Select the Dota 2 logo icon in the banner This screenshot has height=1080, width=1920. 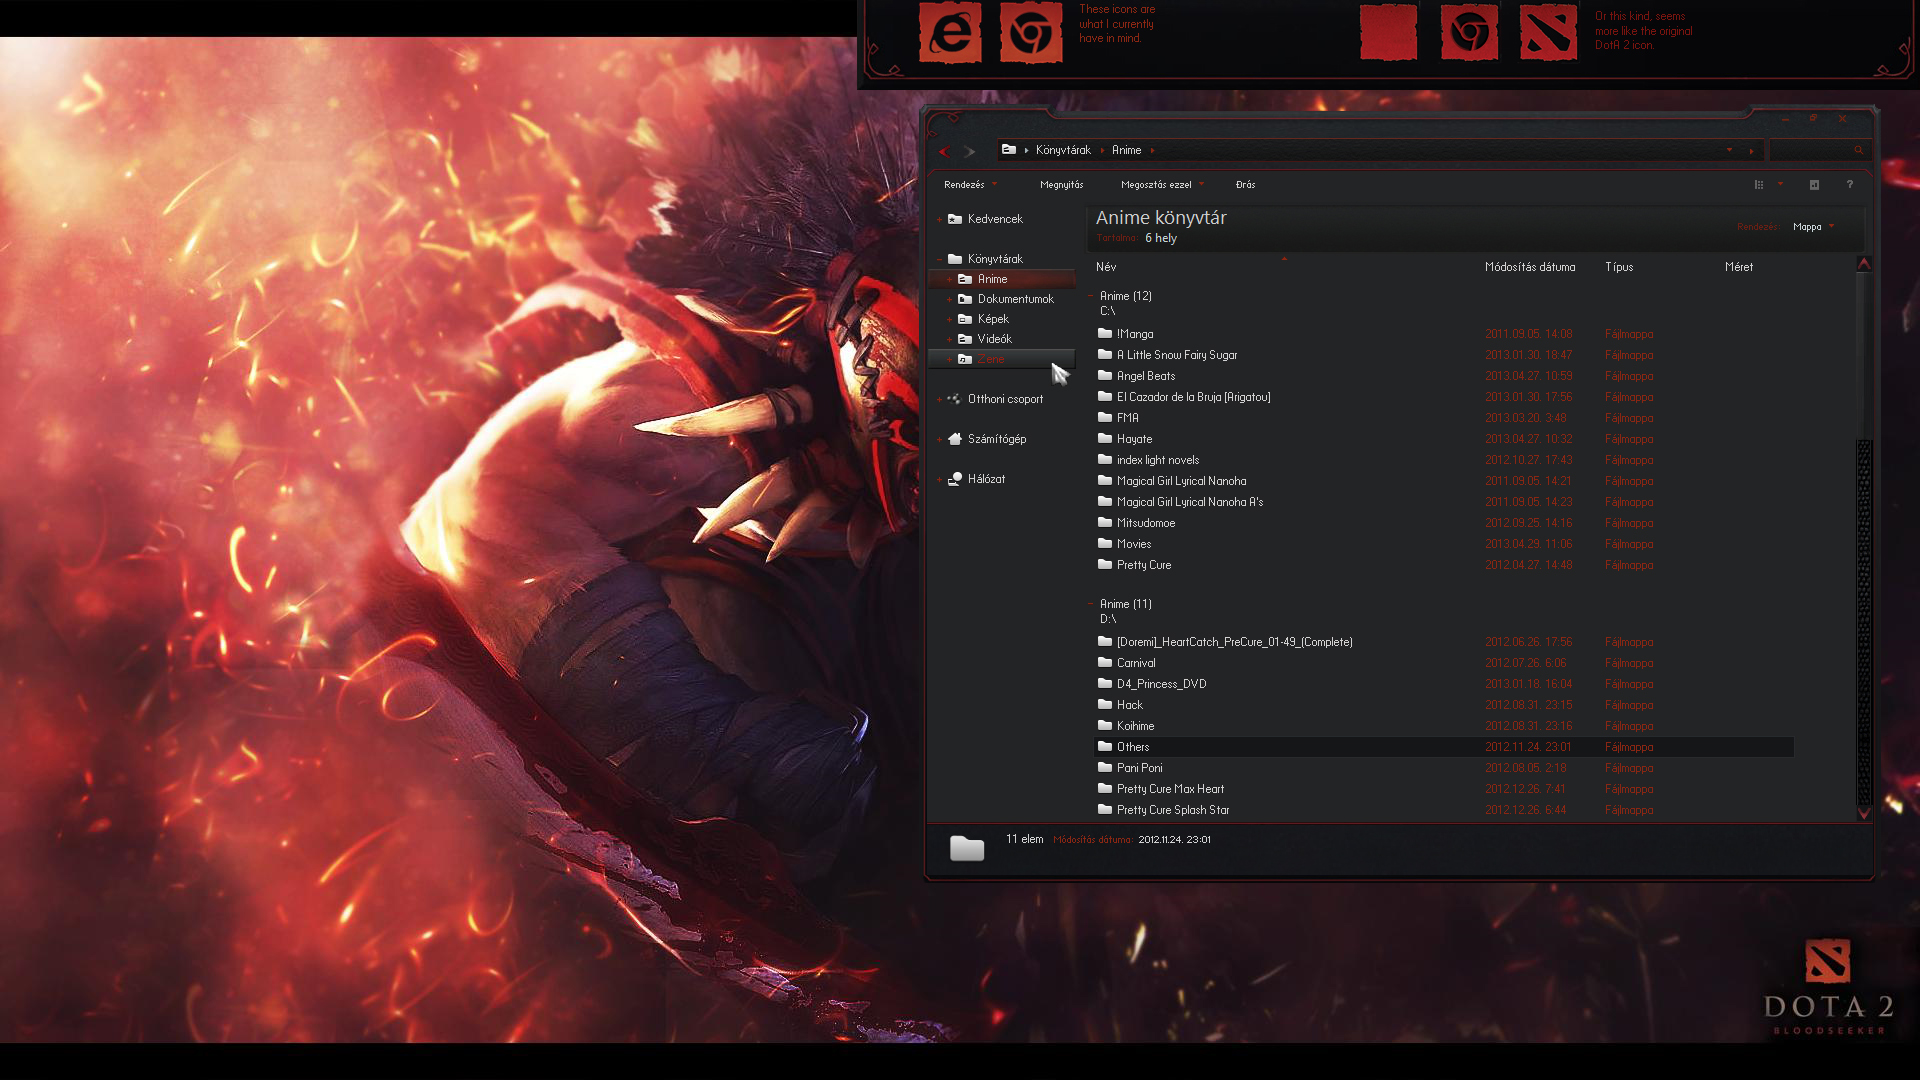(x=1547, y=32)
